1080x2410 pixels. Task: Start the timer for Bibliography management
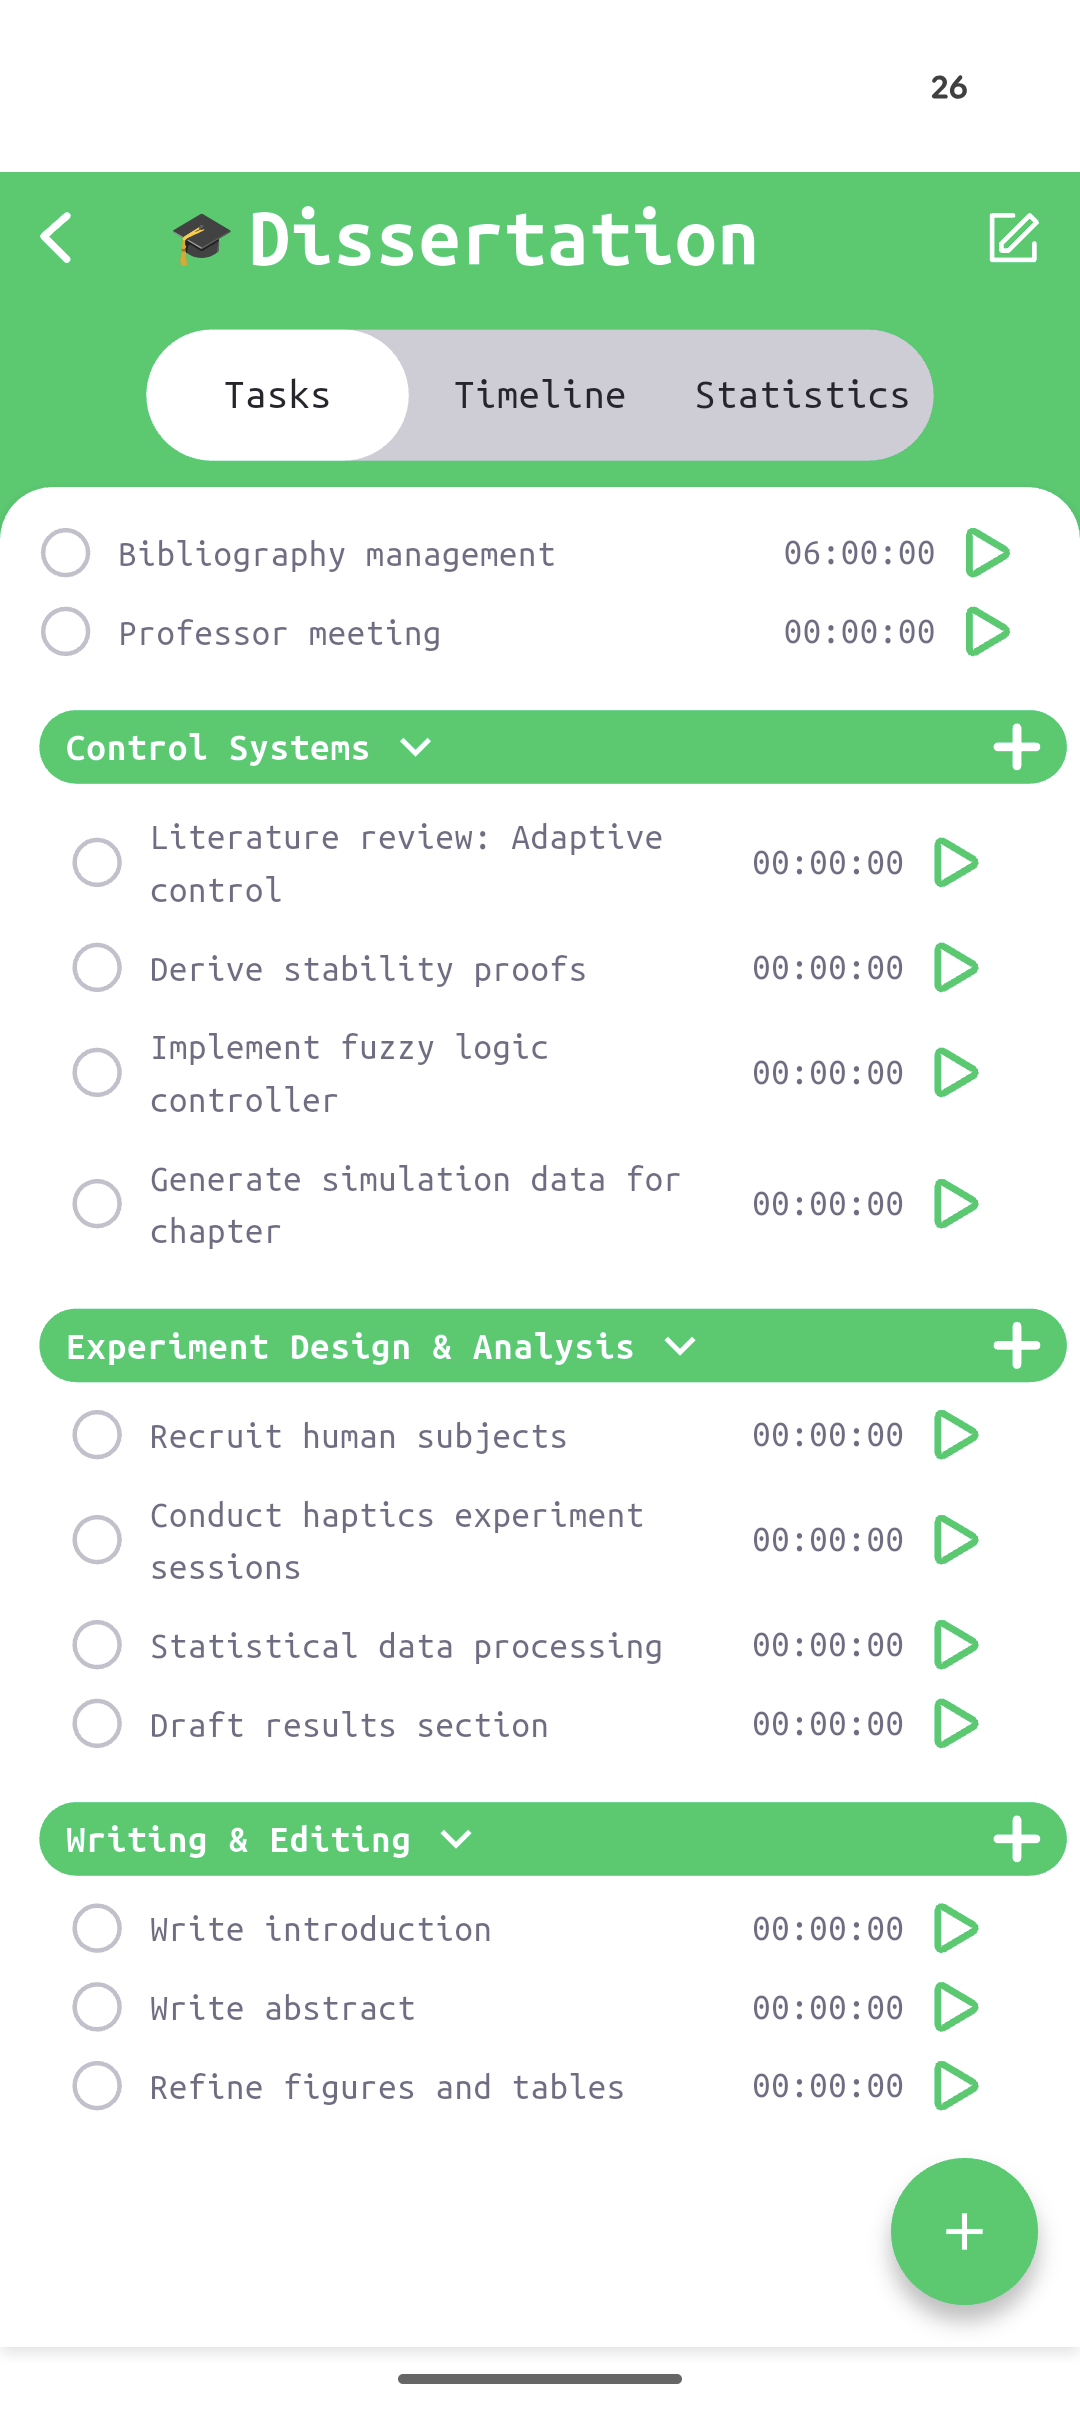coord(990,552)
